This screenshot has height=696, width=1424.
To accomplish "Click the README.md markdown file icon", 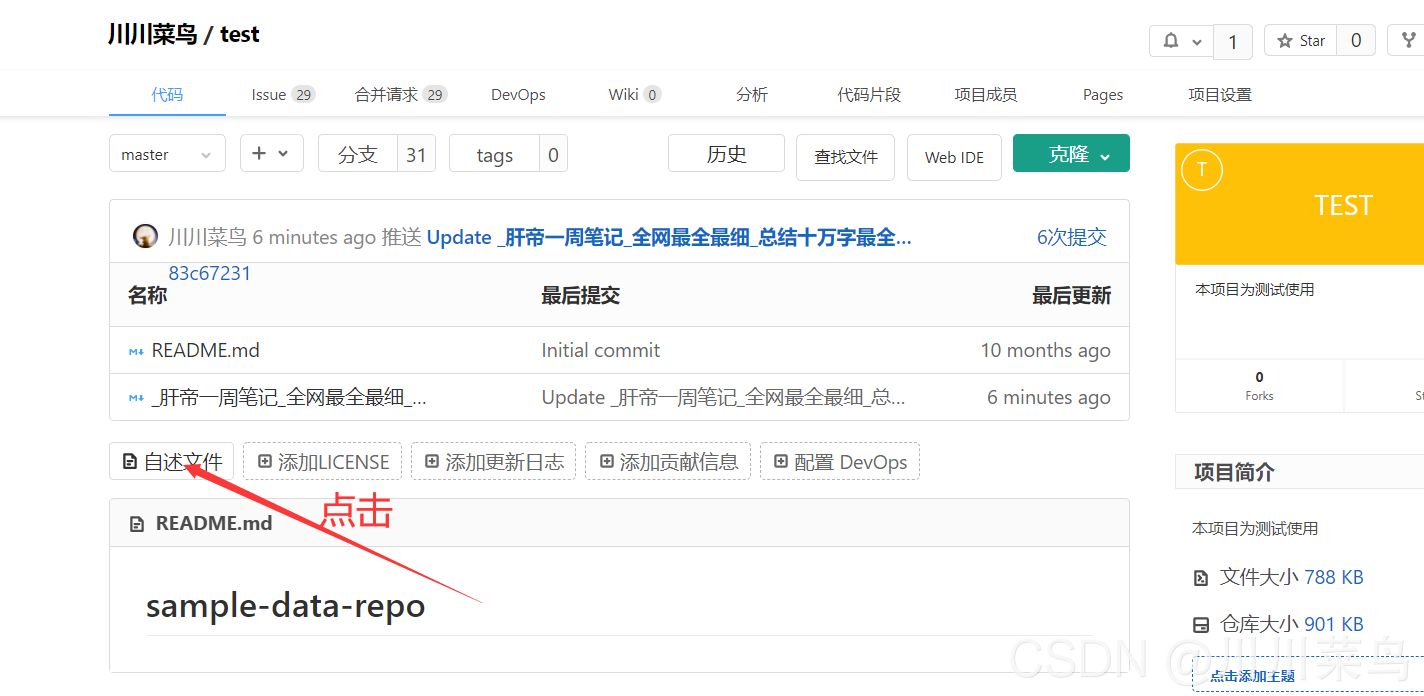I will pos(136,351).
